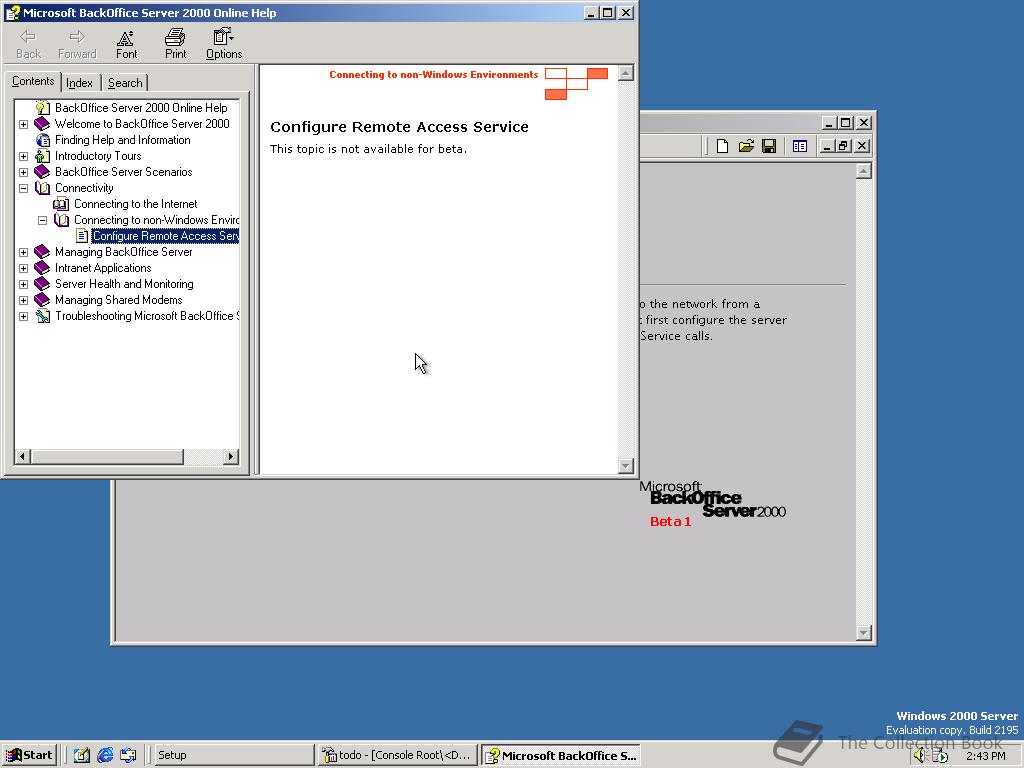Click the purple book icon beside Managing Shared Modems

pos(42,300)
